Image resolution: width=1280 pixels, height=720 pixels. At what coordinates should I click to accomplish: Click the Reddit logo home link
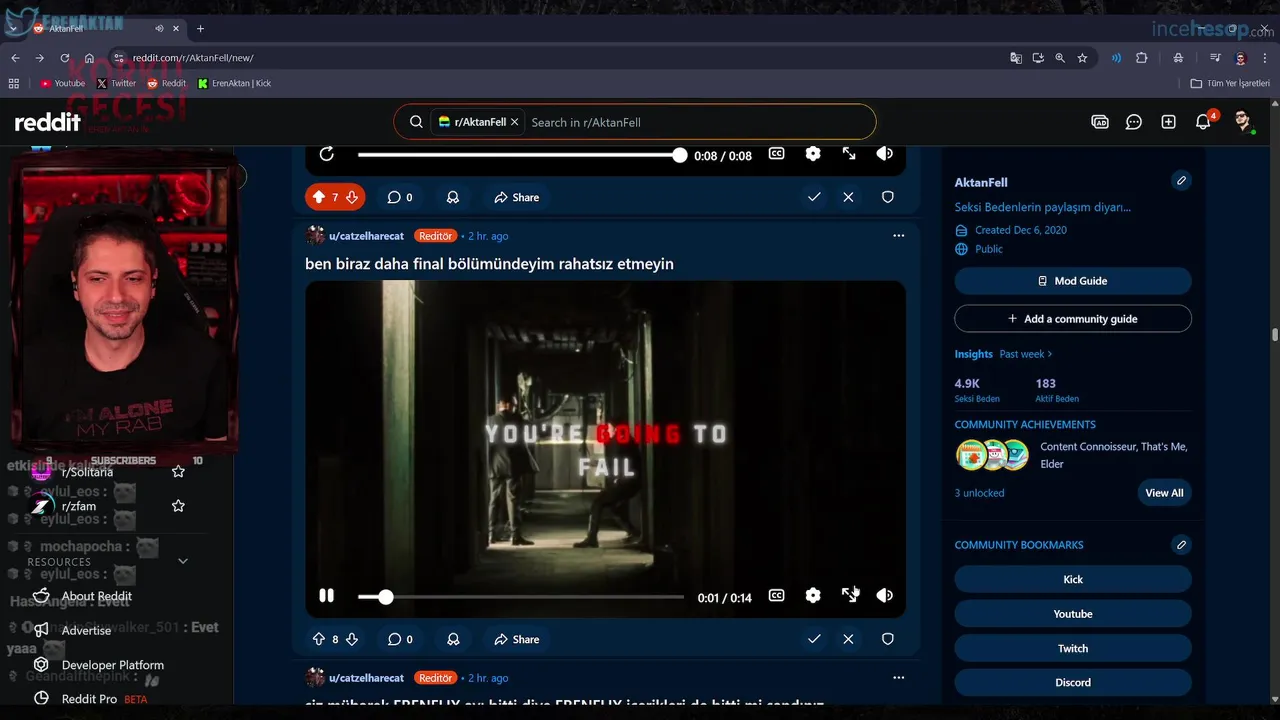click(47, 122)
